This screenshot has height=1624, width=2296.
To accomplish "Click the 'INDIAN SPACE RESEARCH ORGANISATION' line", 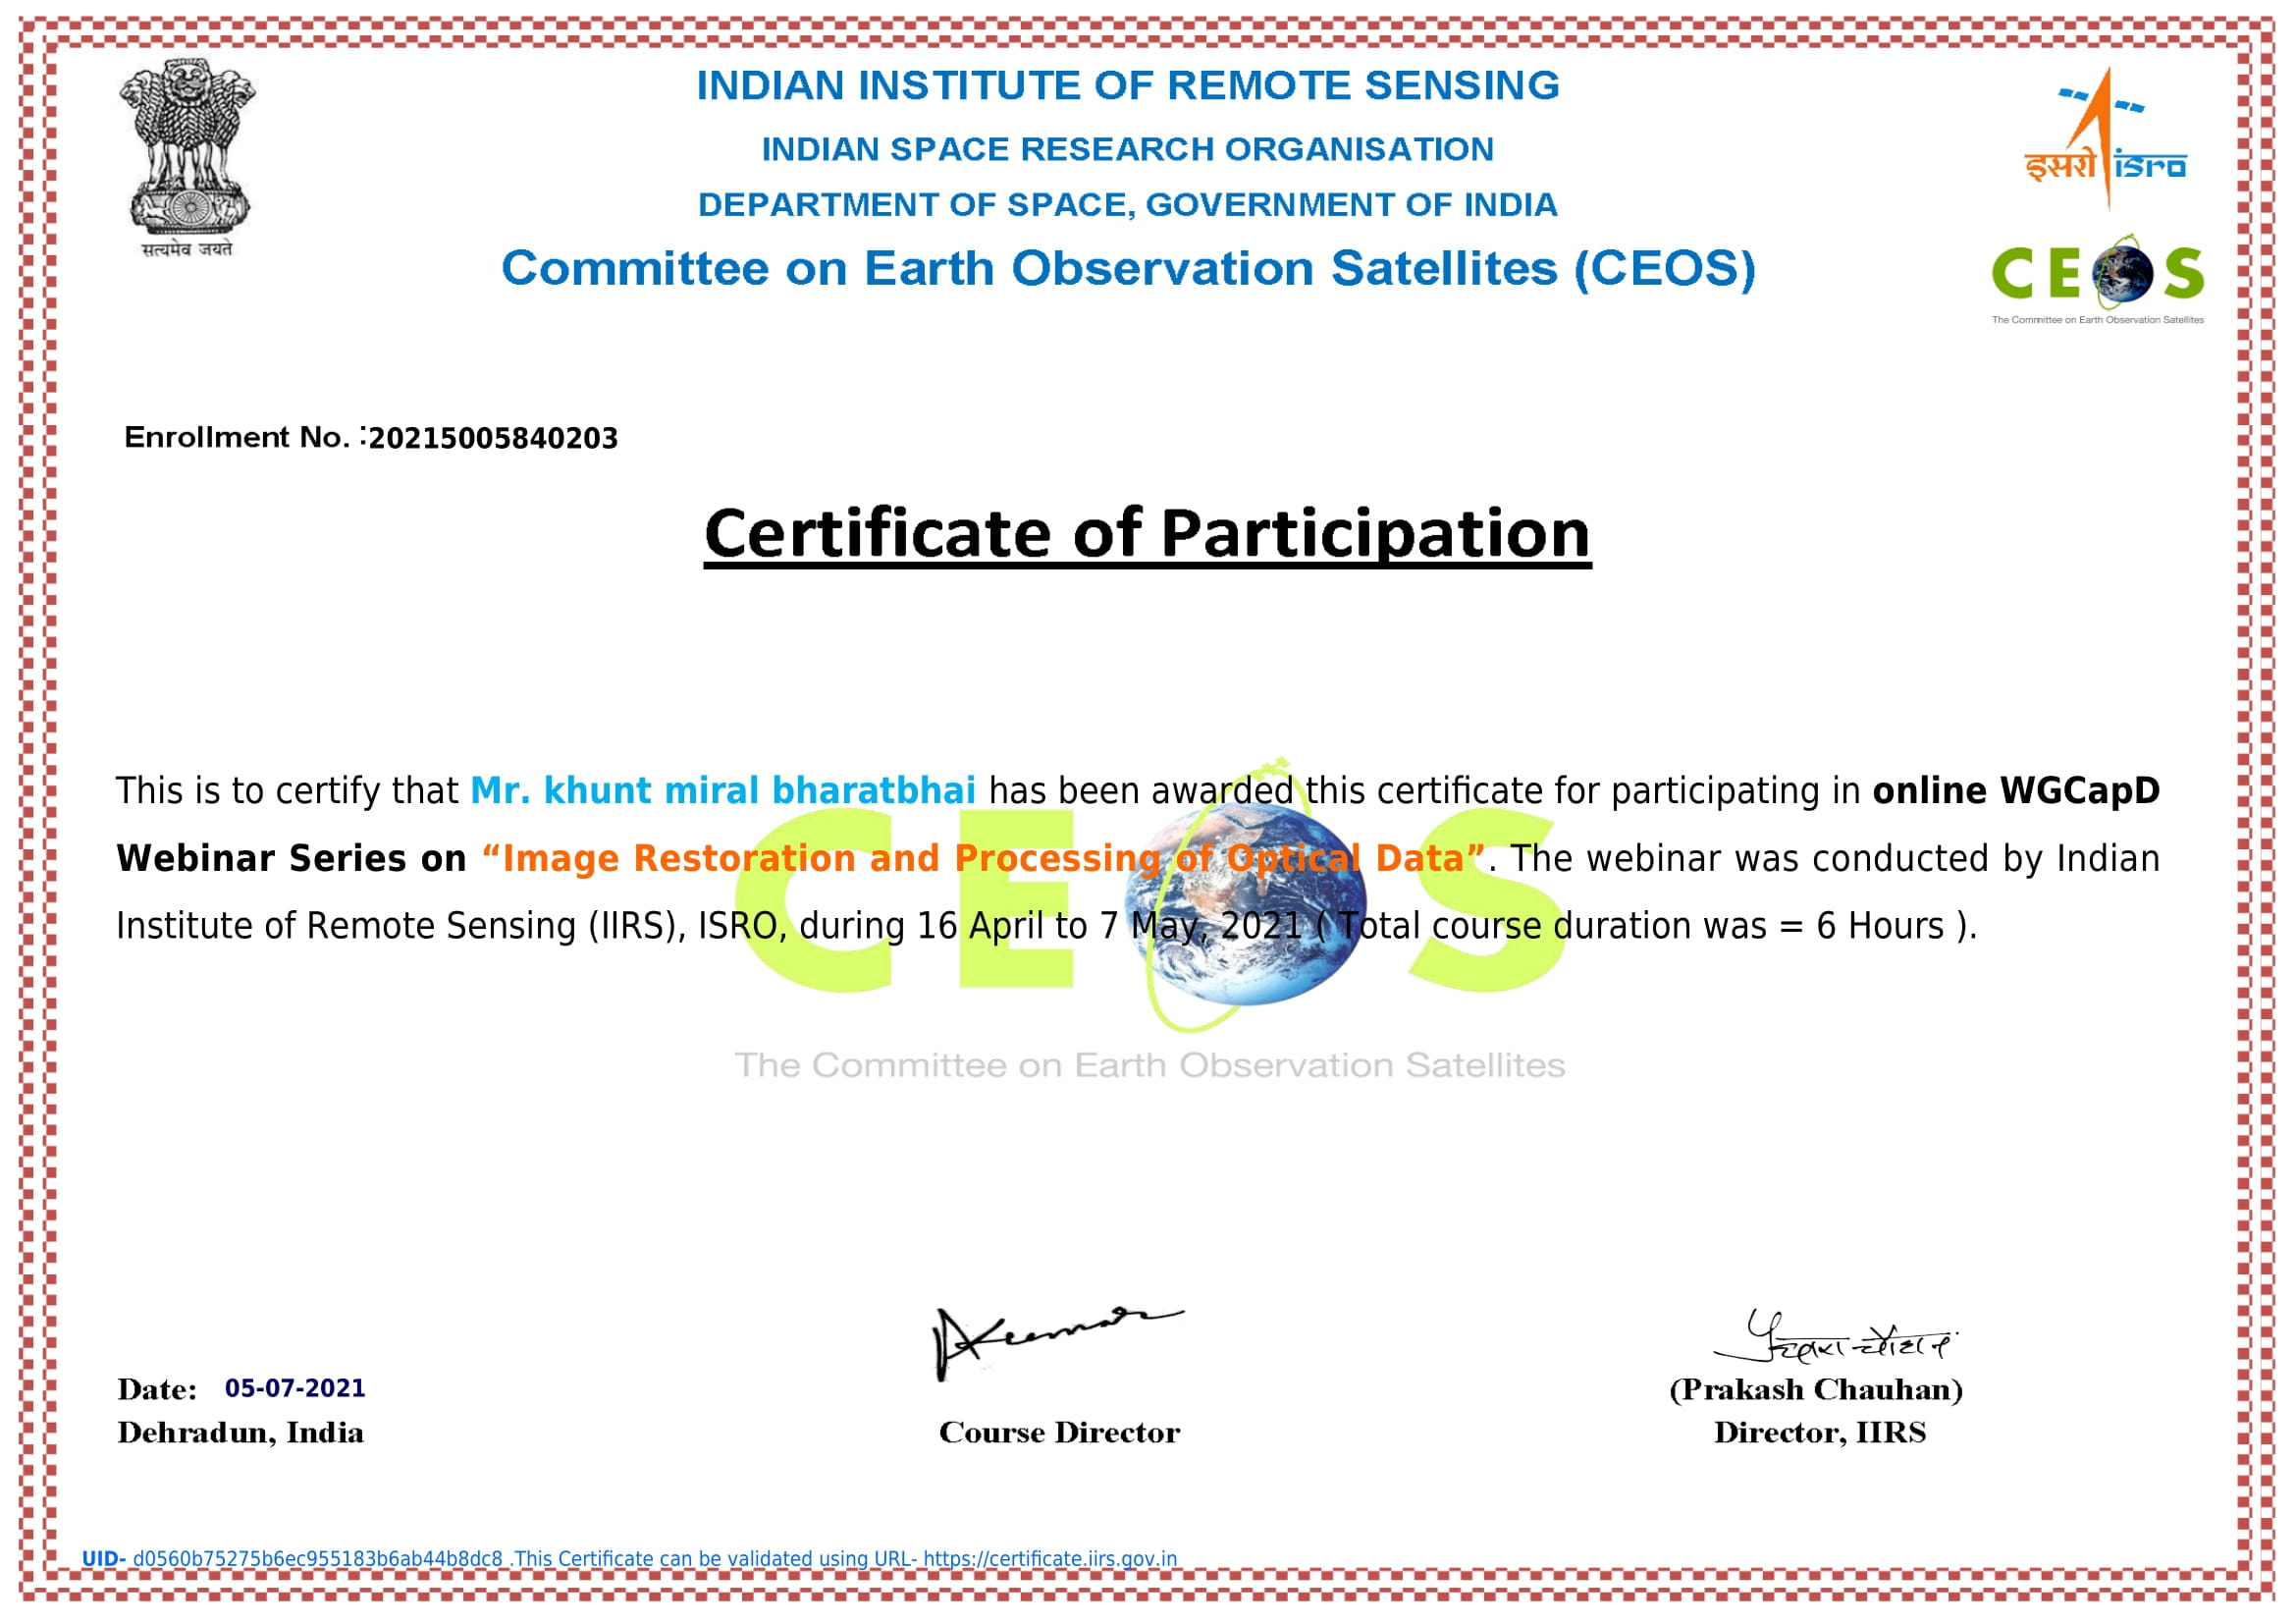I will point(1128,149).
